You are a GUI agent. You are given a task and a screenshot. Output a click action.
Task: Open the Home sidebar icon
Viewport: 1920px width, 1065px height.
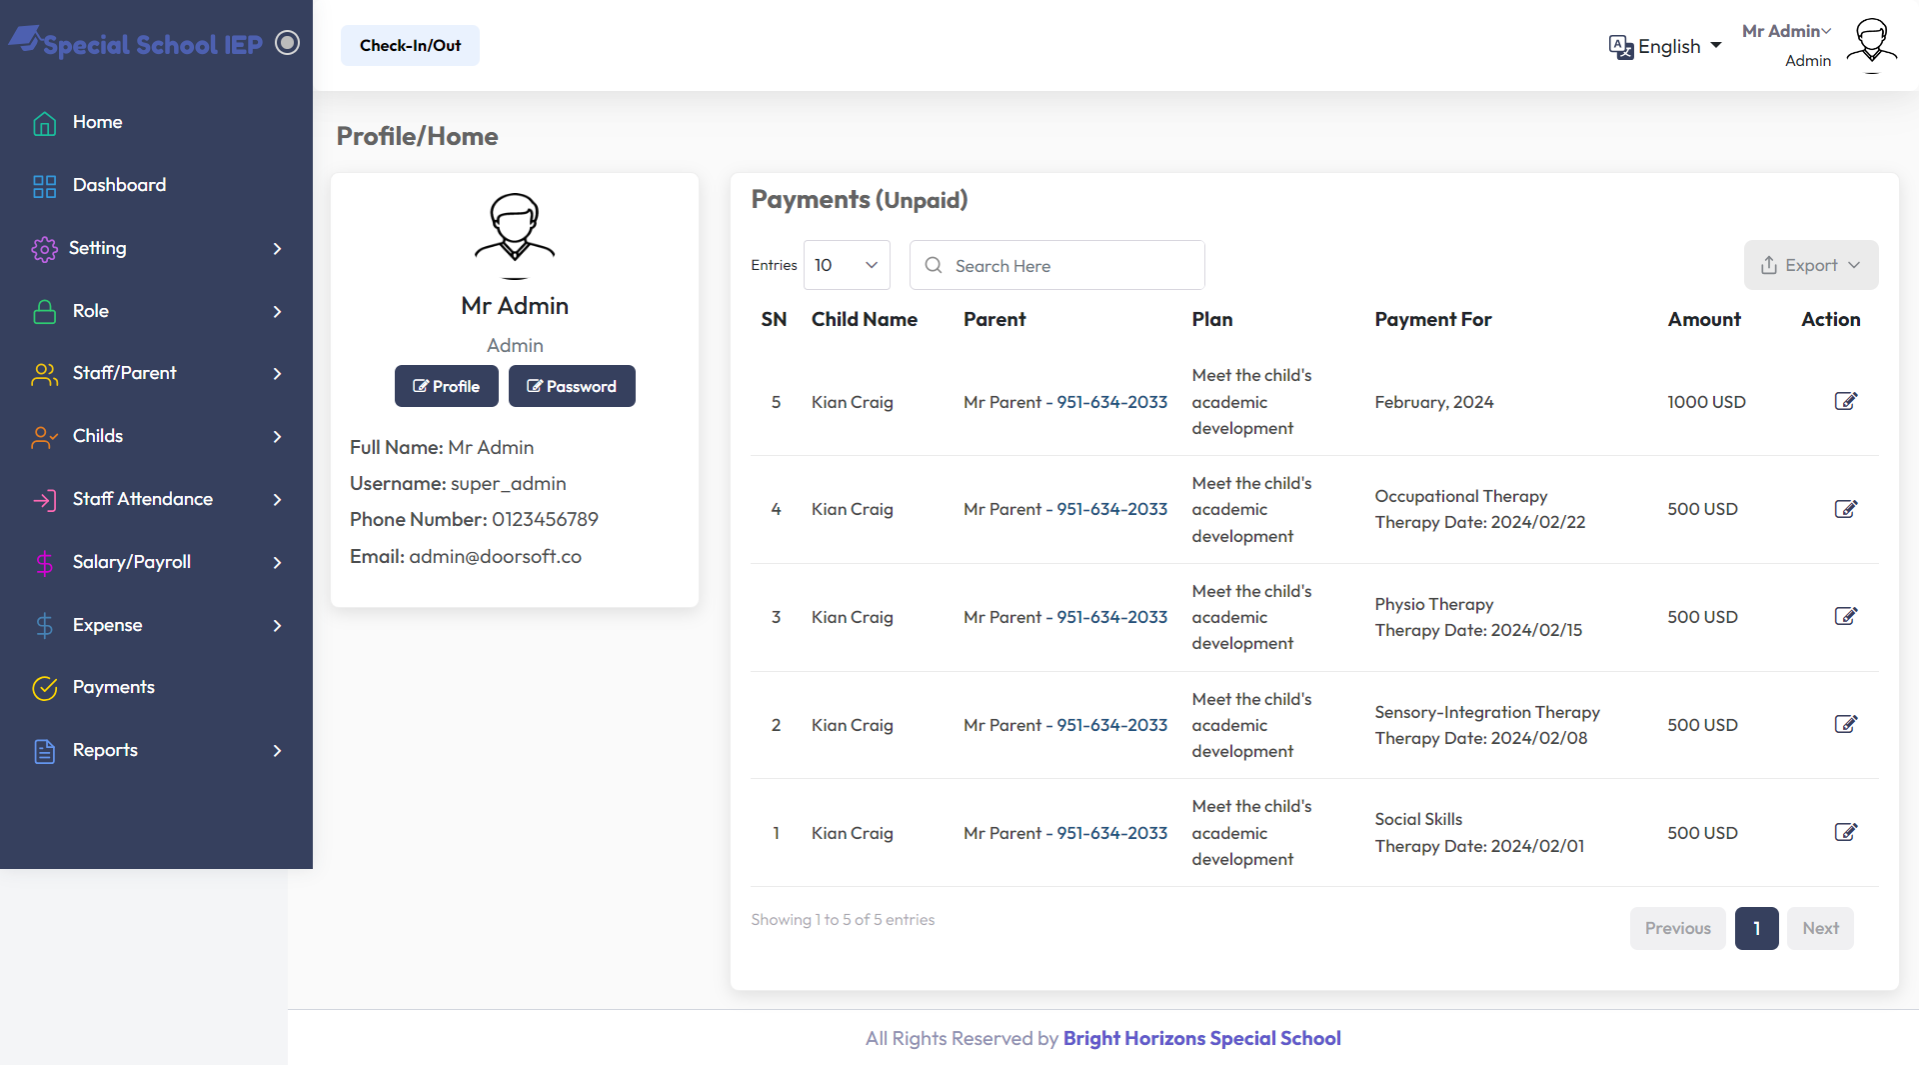(x=44, y=122)
